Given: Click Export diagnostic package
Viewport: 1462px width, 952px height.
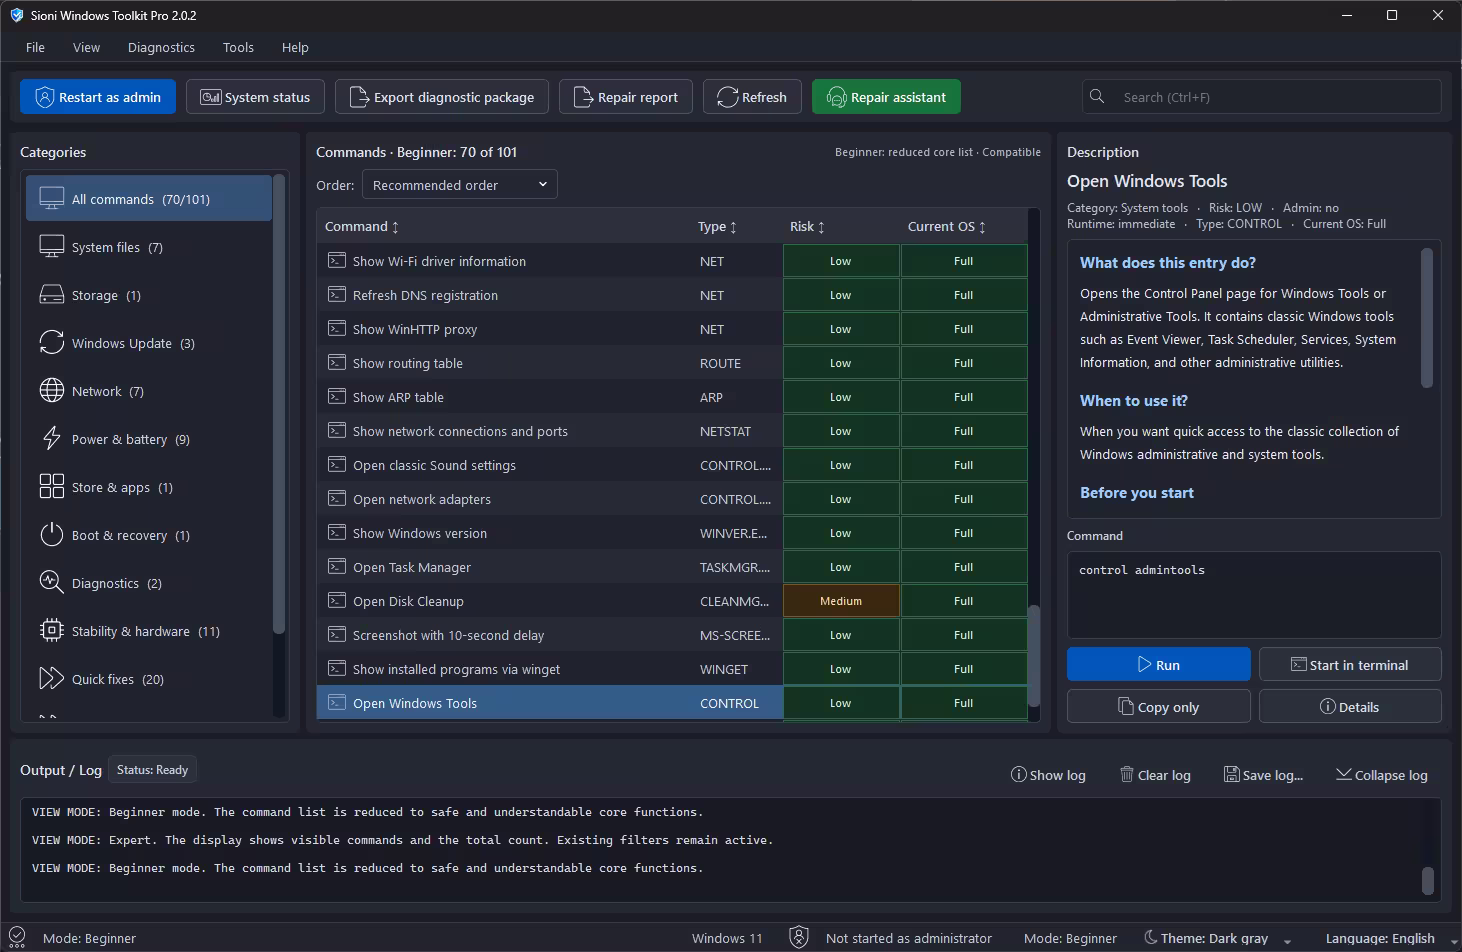Looking at the screenshot, I should (442, 97).
